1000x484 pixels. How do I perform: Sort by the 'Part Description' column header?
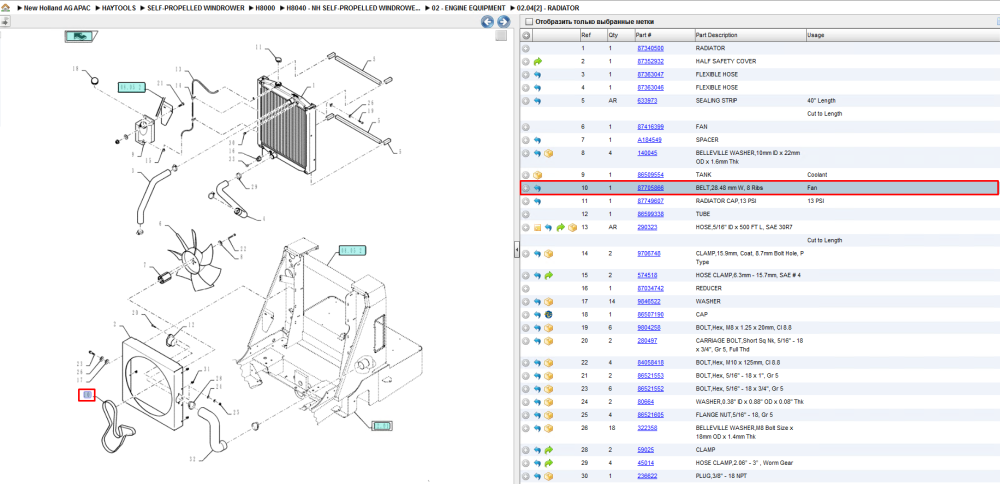point(716,36)
